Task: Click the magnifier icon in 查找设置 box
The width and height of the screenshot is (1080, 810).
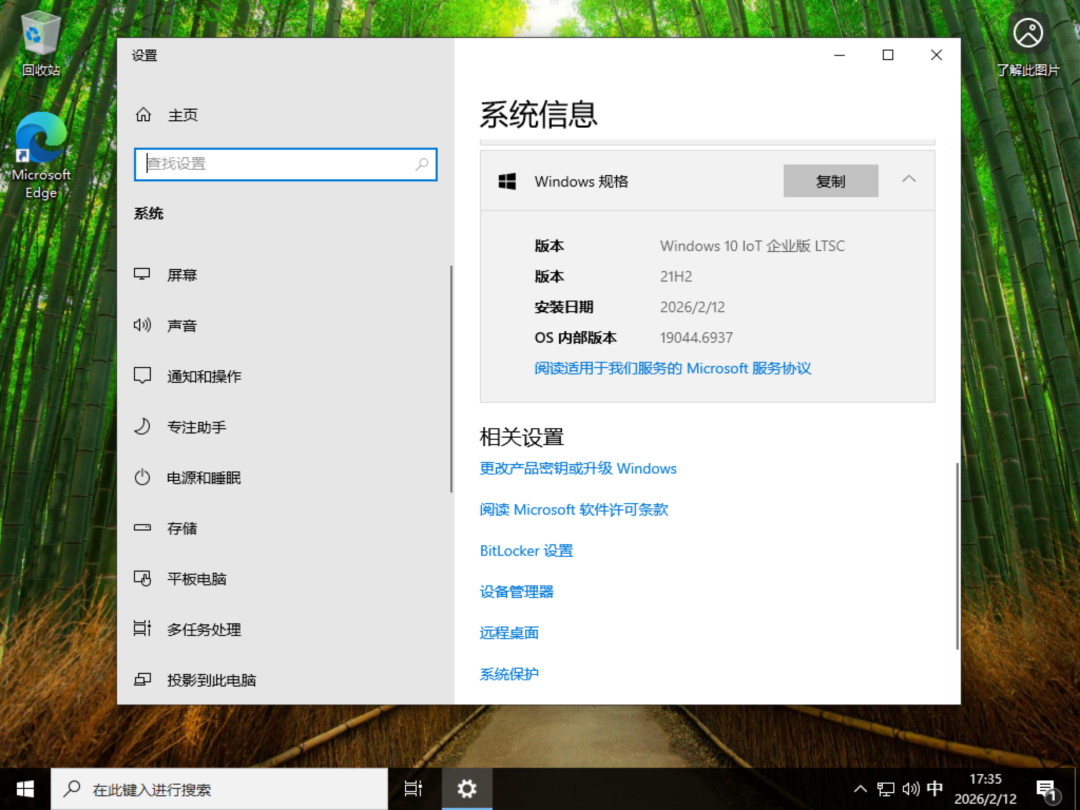Action: tap(422, 164)
